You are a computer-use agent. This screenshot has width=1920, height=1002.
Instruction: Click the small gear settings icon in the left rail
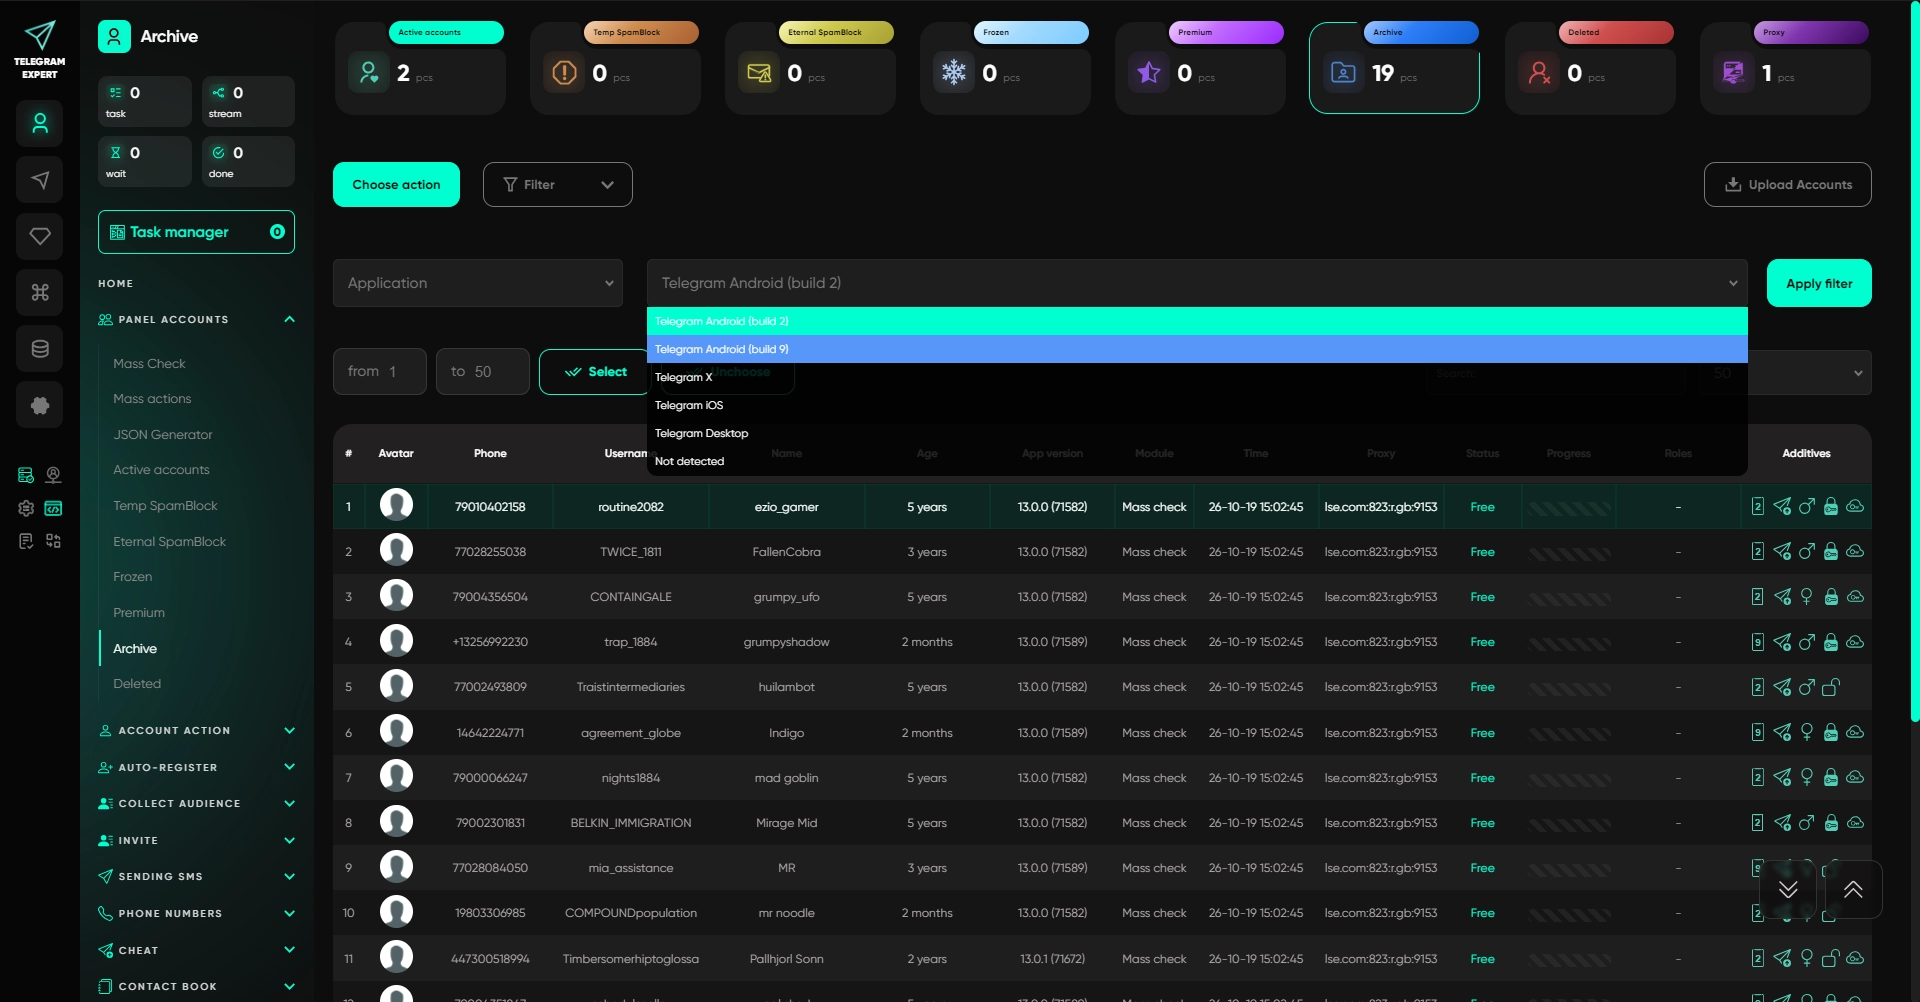coord(26,508)
